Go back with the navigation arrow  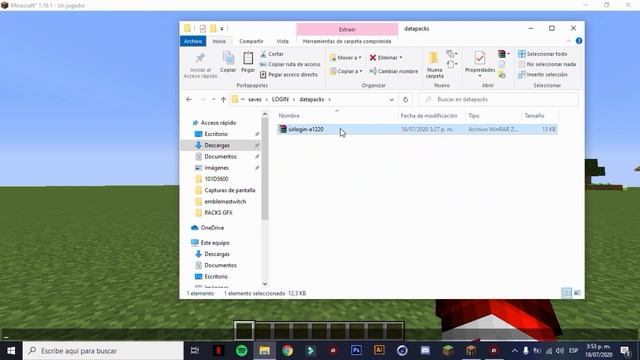coord(189,100)
